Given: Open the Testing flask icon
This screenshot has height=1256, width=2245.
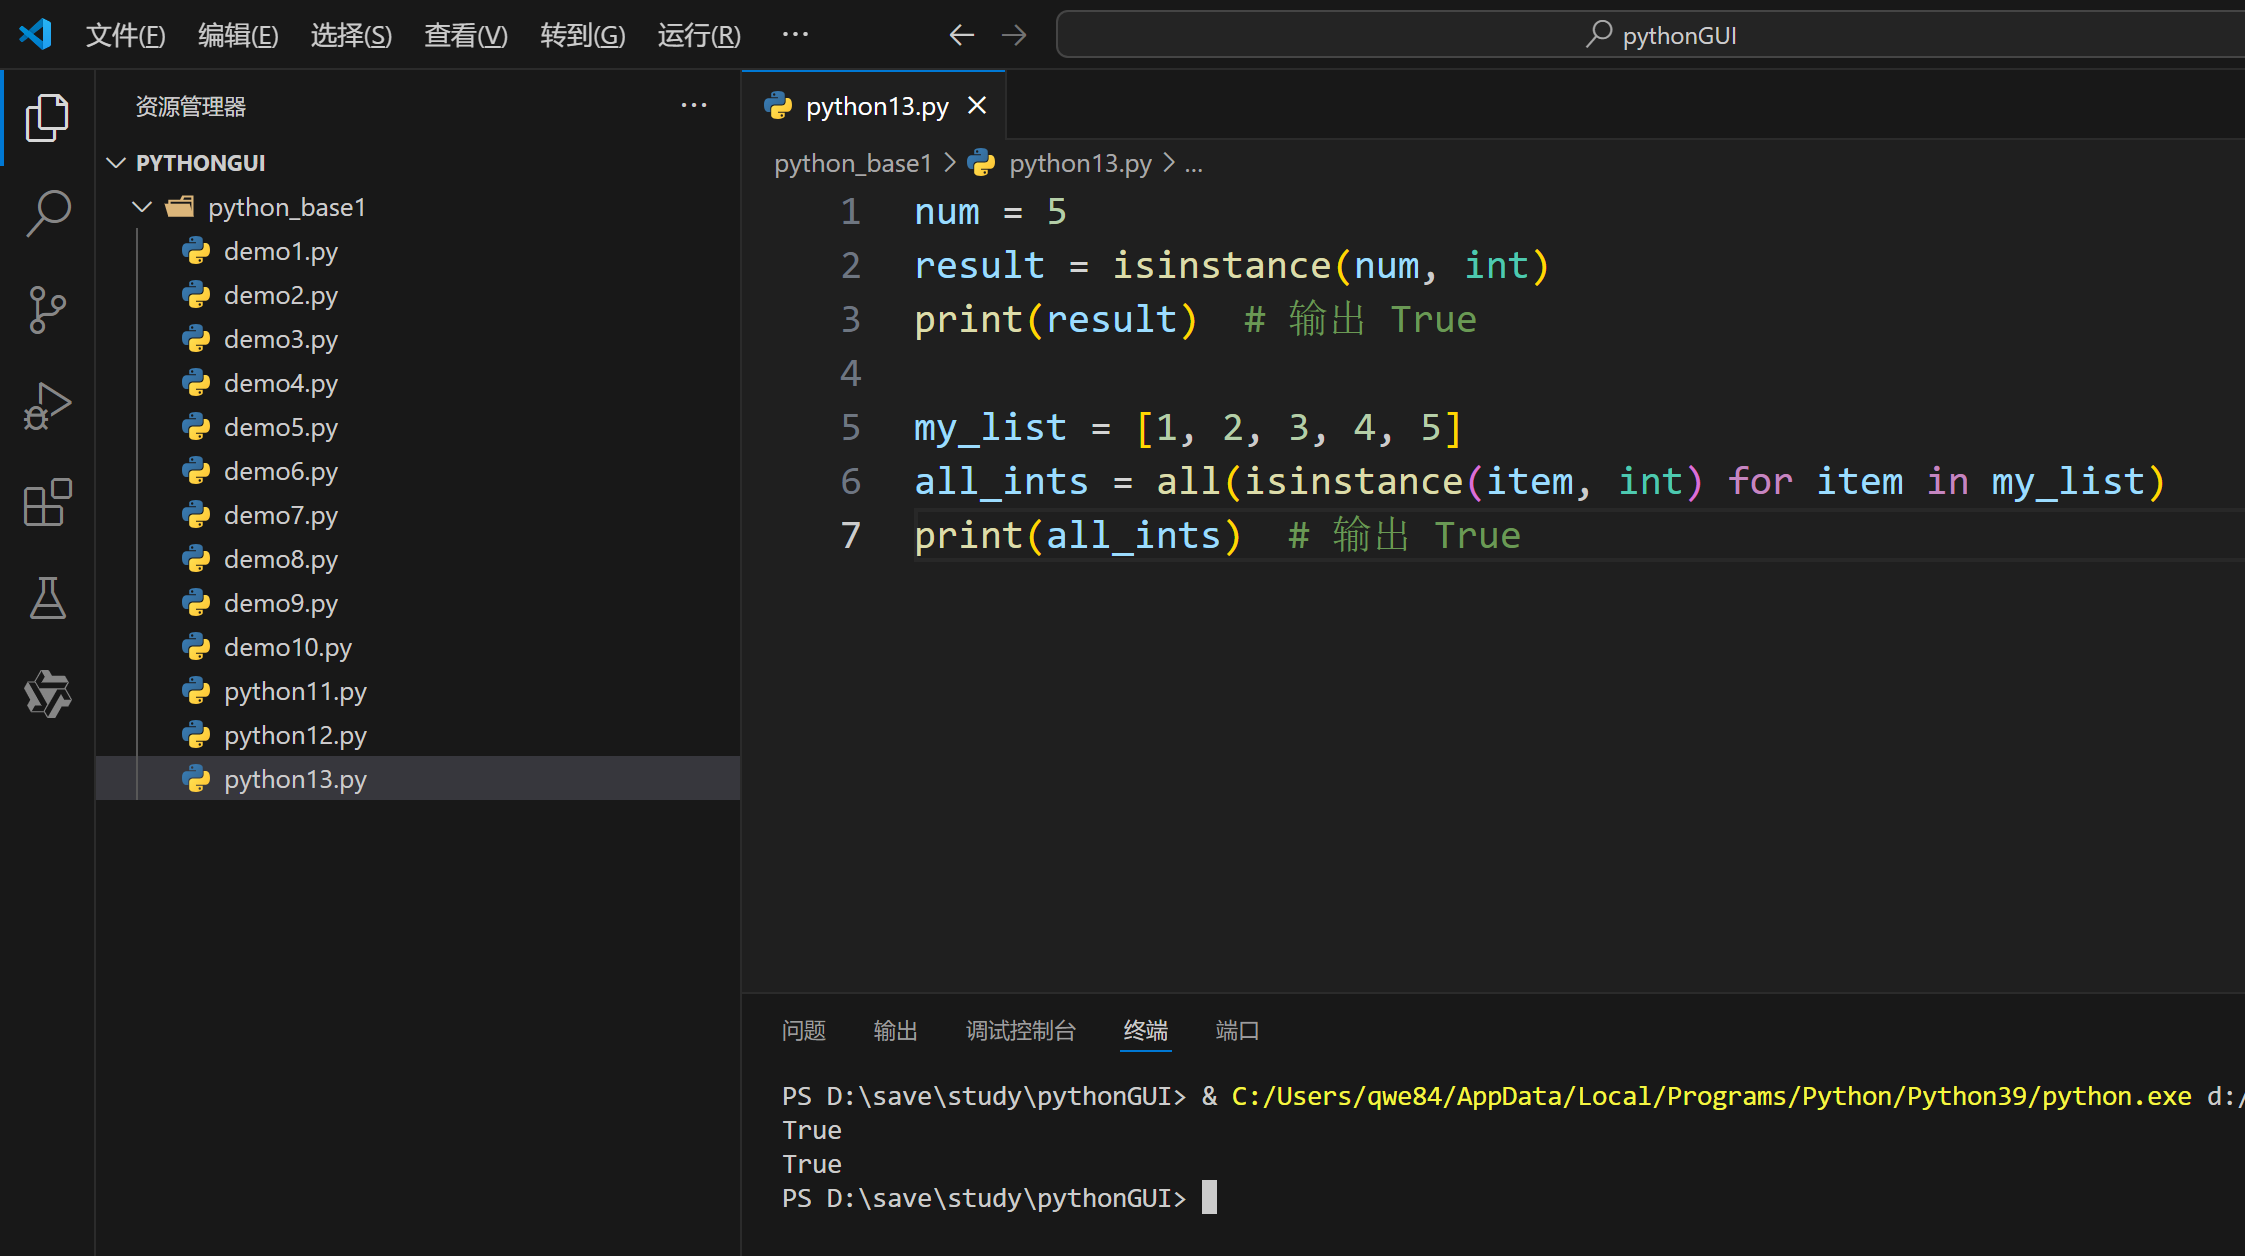Looking at the screenshot, I should (x=47, y=599).
